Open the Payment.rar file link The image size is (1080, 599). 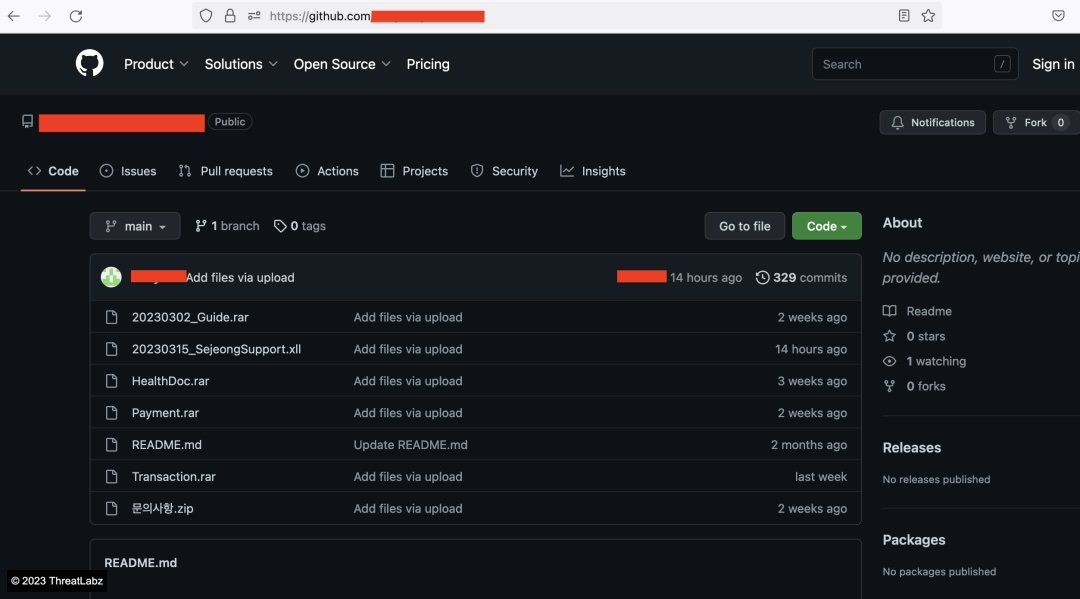click(164, 412)
